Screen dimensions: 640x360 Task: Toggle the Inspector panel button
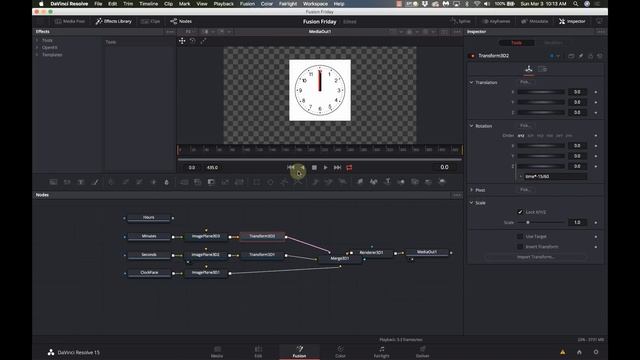pos(572,21)
